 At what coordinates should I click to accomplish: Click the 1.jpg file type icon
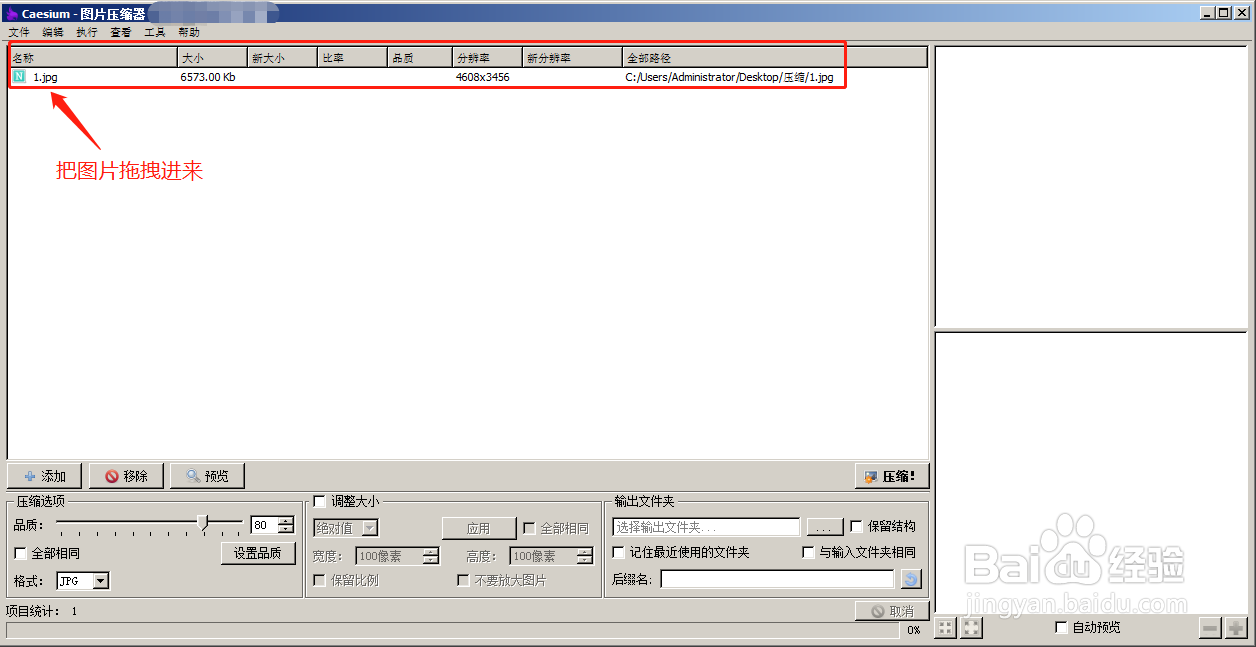click(19, 77)
